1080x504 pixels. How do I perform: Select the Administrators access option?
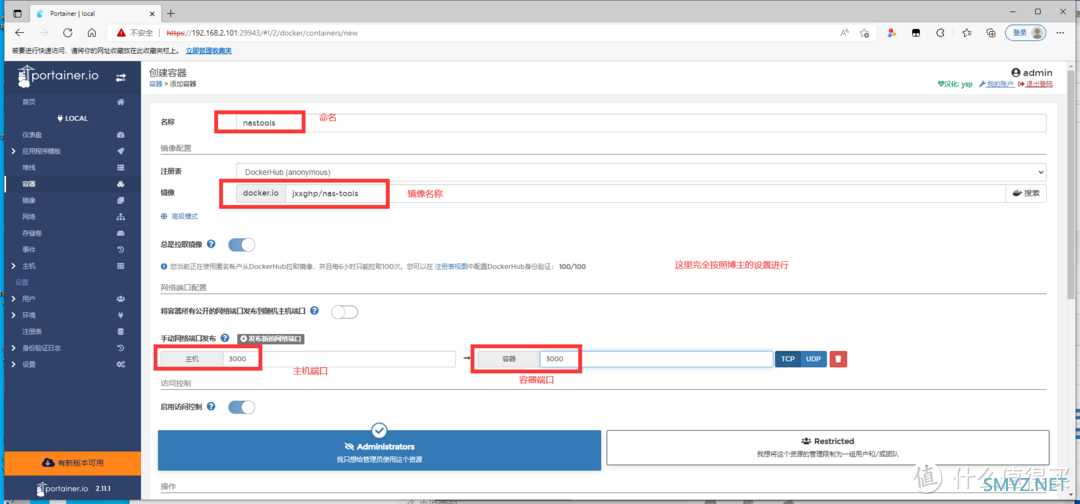click(x=380, y=451)
